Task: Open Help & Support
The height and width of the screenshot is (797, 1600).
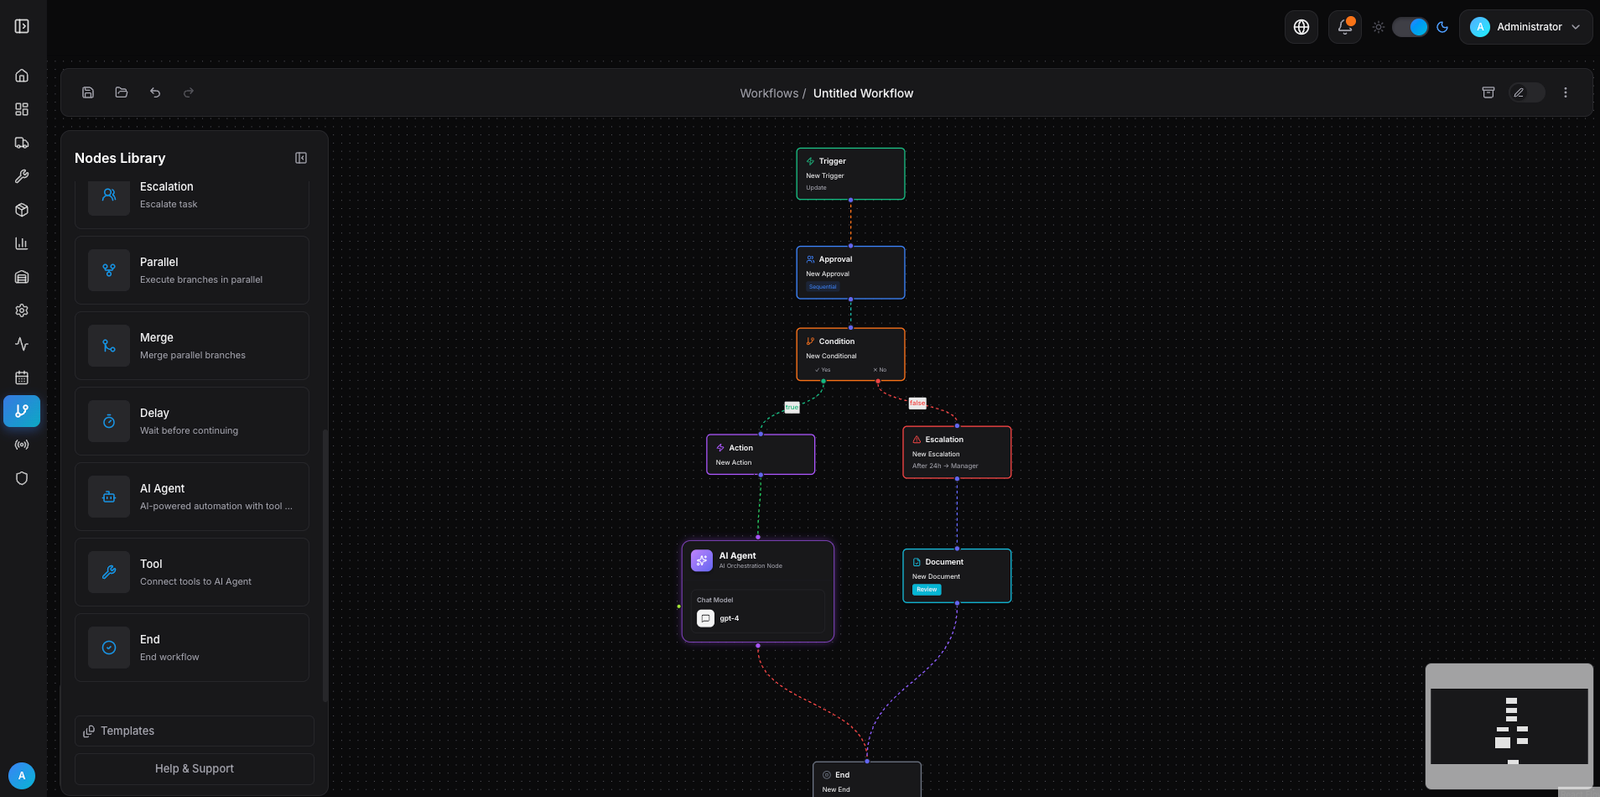Action: [x=194, y=769]
